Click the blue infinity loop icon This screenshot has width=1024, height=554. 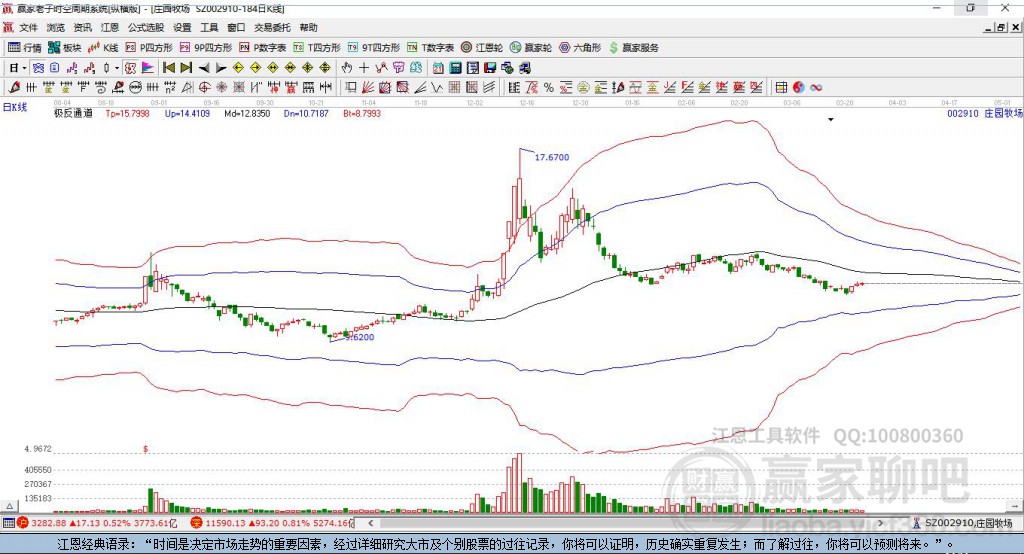(x=816, y=88)
